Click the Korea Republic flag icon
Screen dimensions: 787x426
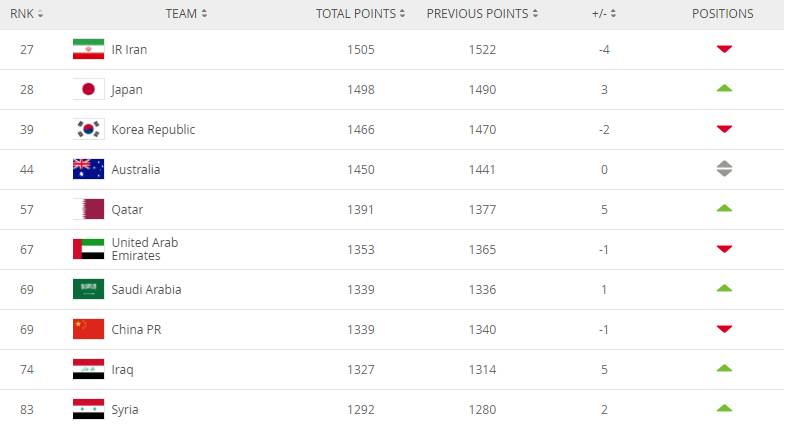tap(88, 129)
